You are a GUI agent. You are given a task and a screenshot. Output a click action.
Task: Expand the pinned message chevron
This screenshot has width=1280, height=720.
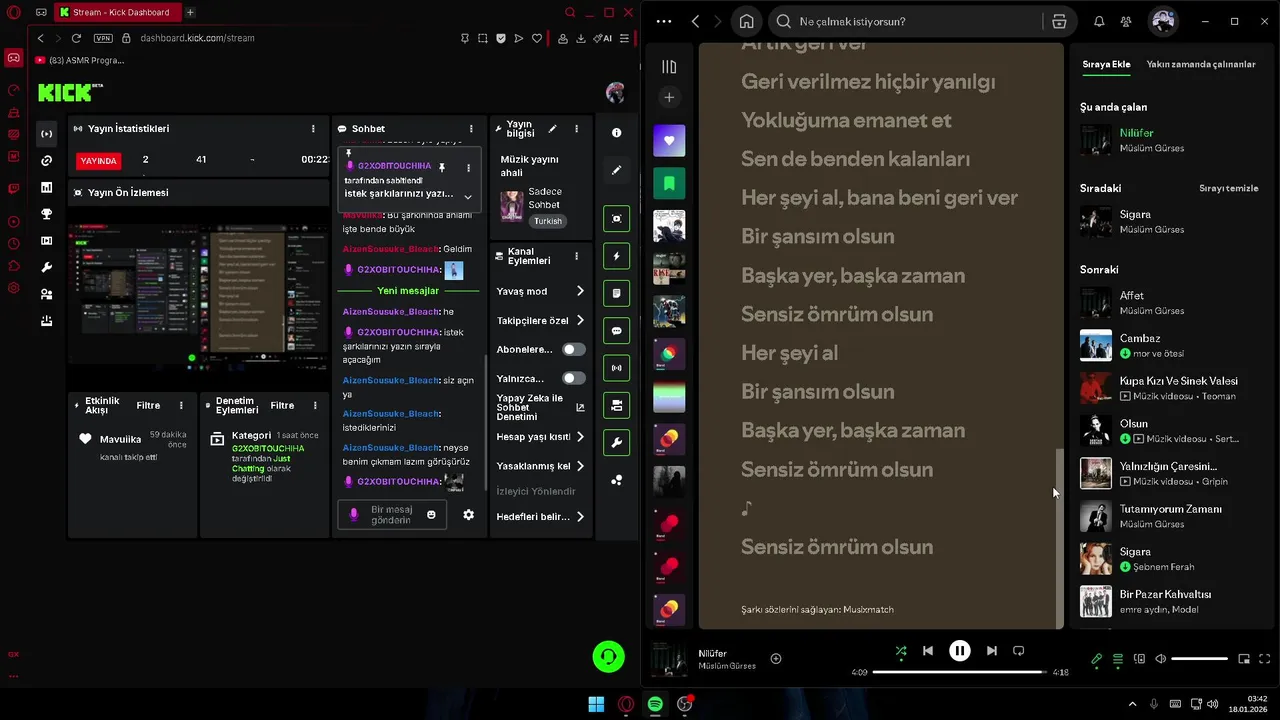[467, 197]
